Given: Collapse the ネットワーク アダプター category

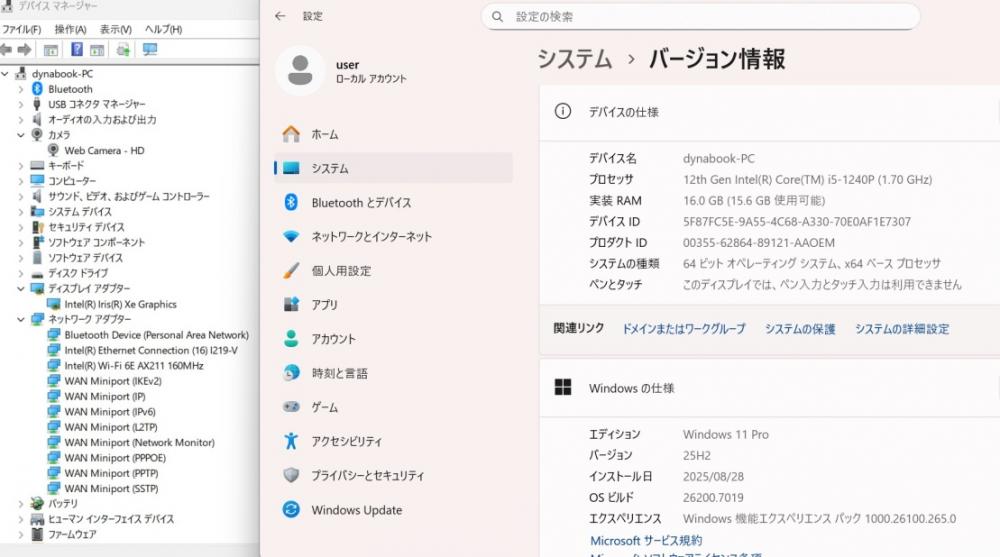Looking at the screenshot, I should coord(20,319).
